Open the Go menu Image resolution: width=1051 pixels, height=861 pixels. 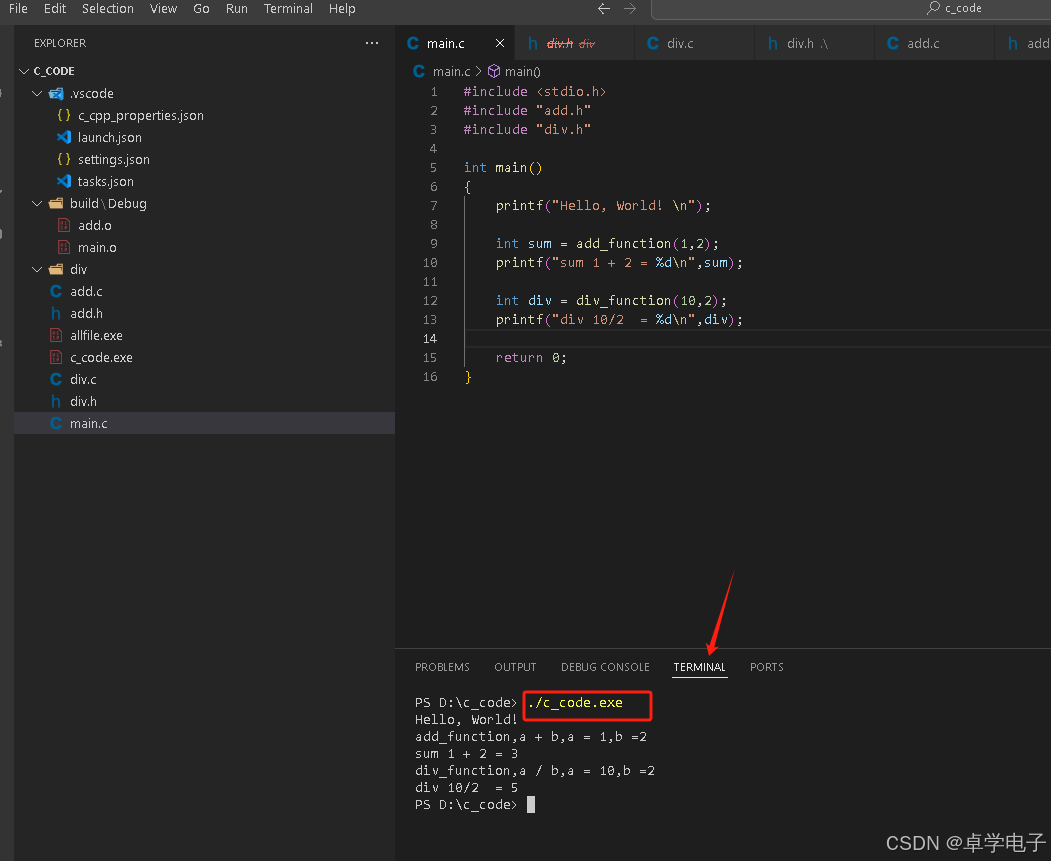pyautogui.click(x=201, y=9)
